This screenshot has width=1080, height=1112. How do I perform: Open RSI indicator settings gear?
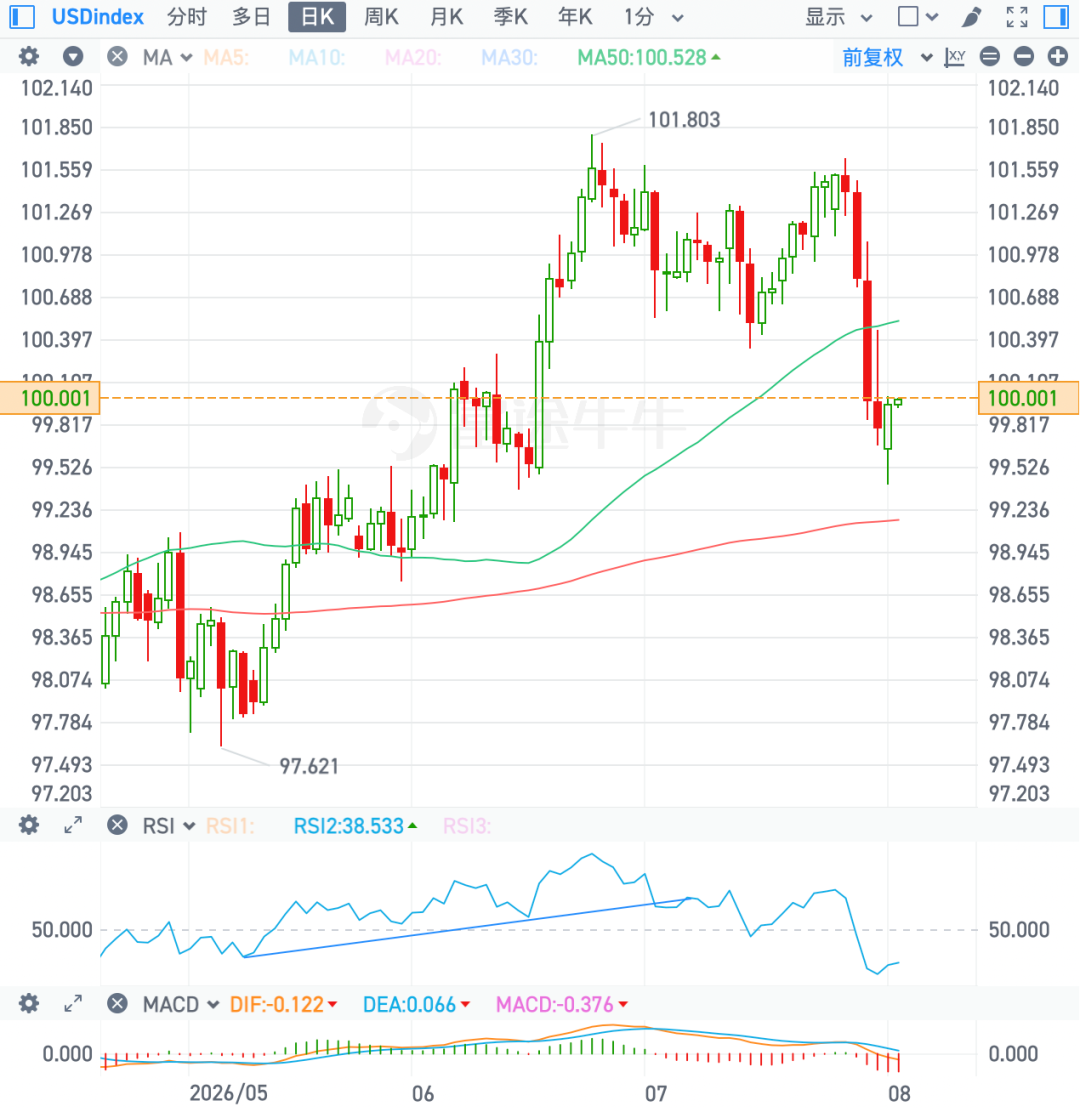pos(28,825)
